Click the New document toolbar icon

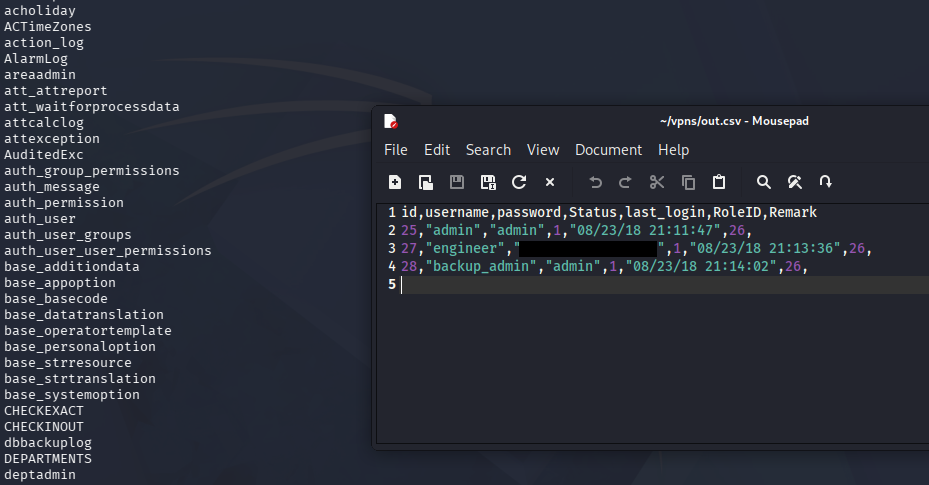pyautogui.click(x=395, y=182)
